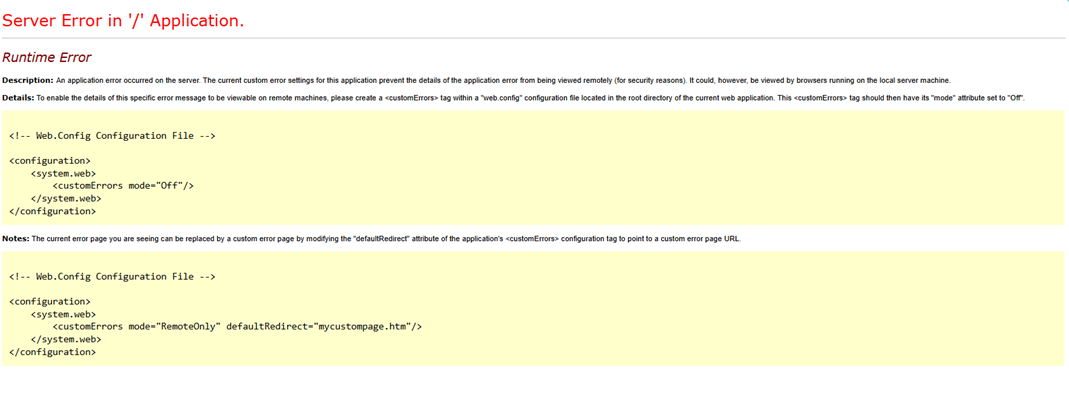Click the Web.Config comment in second code block
Image resolution: width=1069 pixels, height=413 pixels.
(x=112, y=277)
